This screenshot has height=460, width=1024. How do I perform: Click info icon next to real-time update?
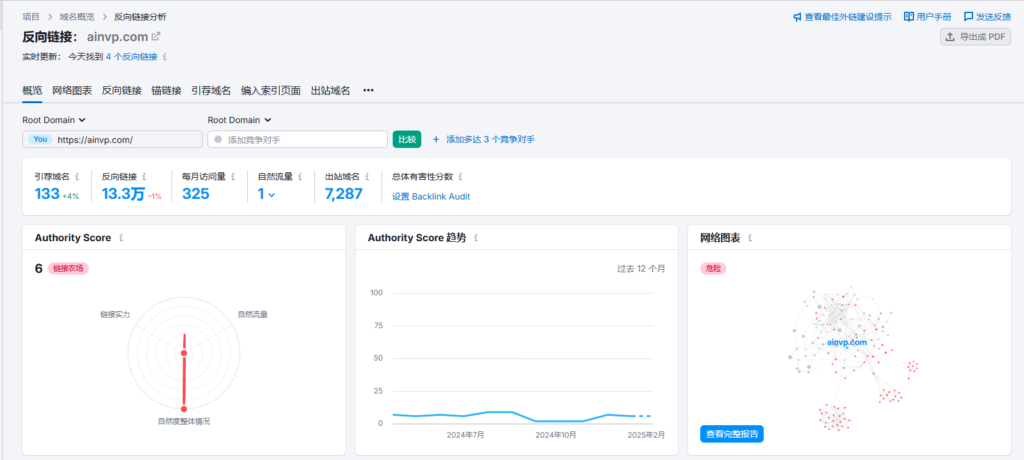(x=165, y=57)
